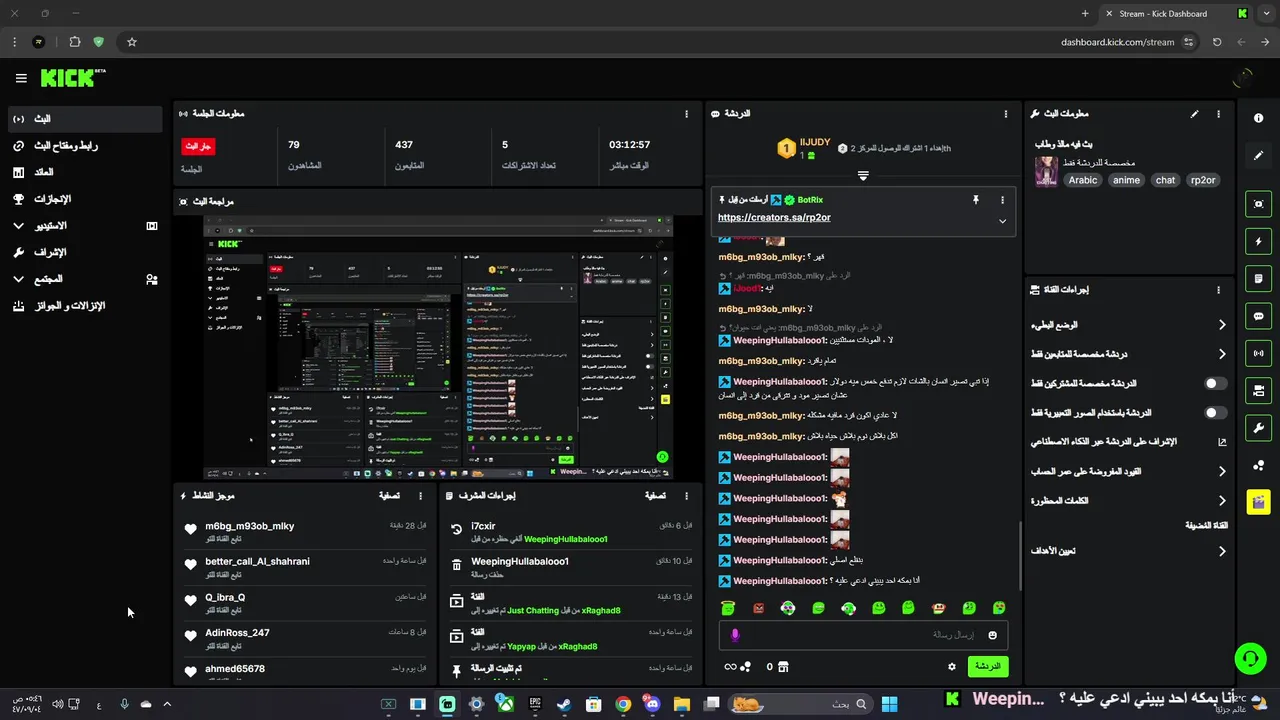Click the pencil edit icon in the right rail

coord(1258,156)
